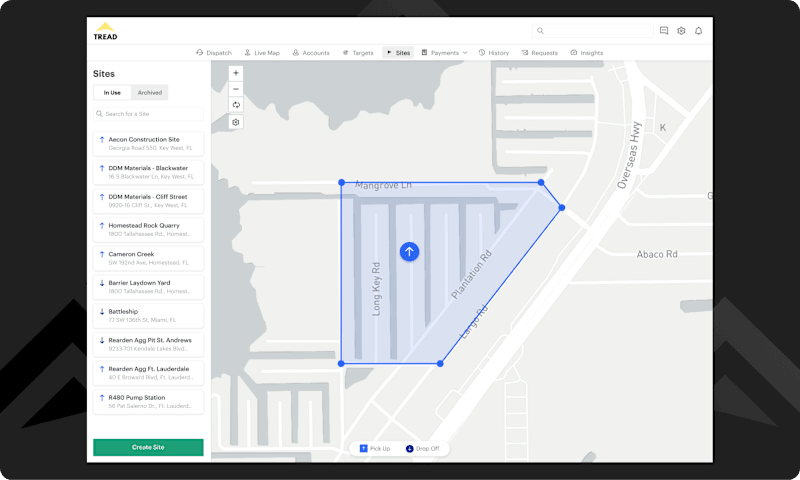The image size is (800, 480).
Task: Click the Dispatch headset icon
Action: tap(199, 53)
